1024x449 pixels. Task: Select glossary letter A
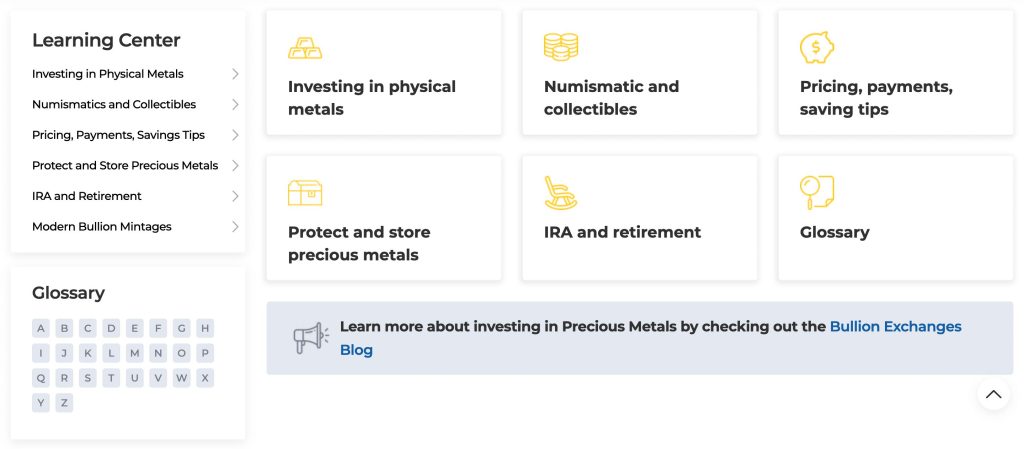click(x=41, y=328)
